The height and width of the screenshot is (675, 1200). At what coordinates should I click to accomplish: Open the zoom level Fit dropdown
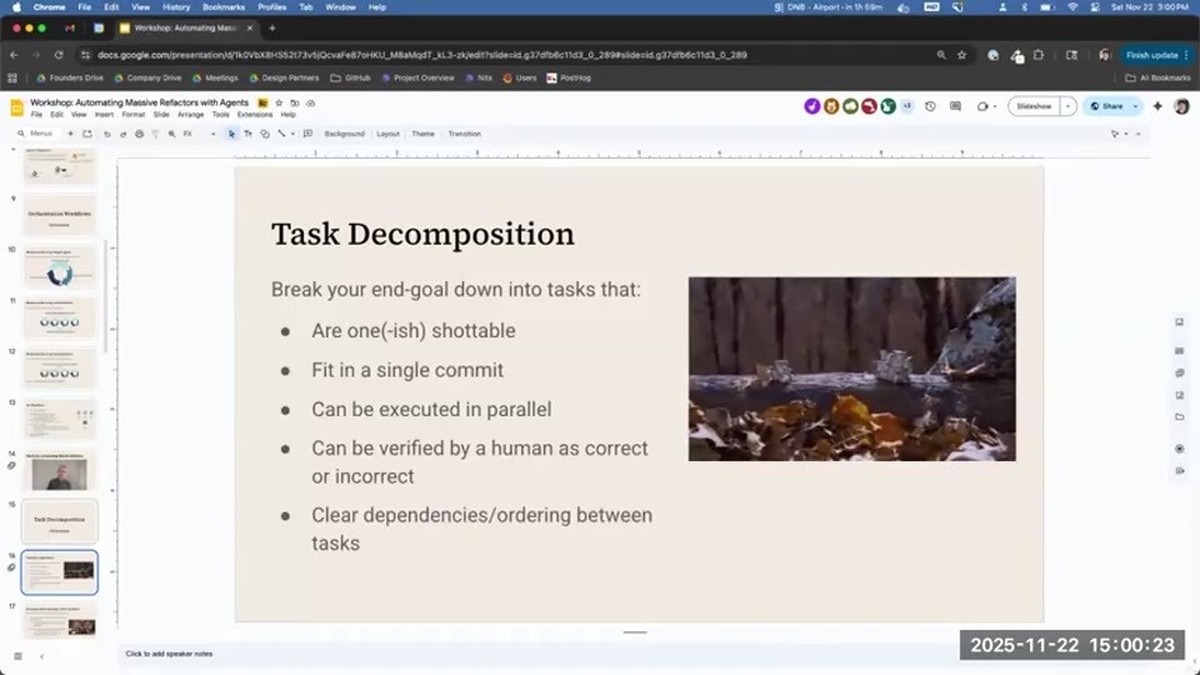click(199, 134)
